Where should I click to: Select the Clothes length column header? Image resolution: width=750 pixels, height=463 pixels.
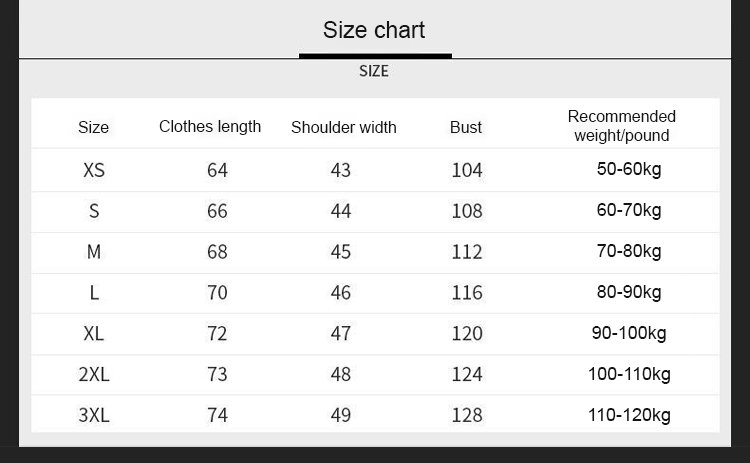[x=210, y=126]
